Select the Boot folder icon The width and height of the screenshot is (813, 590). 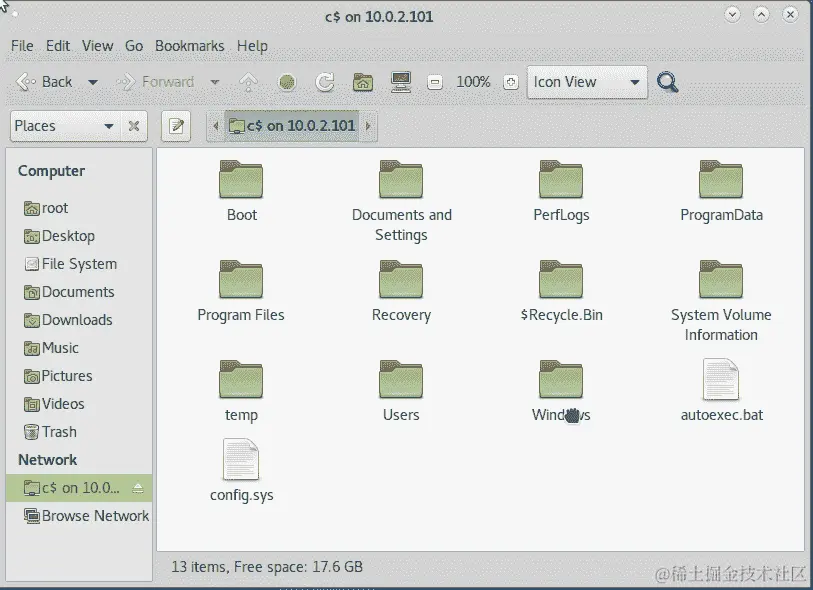[241, 179]
